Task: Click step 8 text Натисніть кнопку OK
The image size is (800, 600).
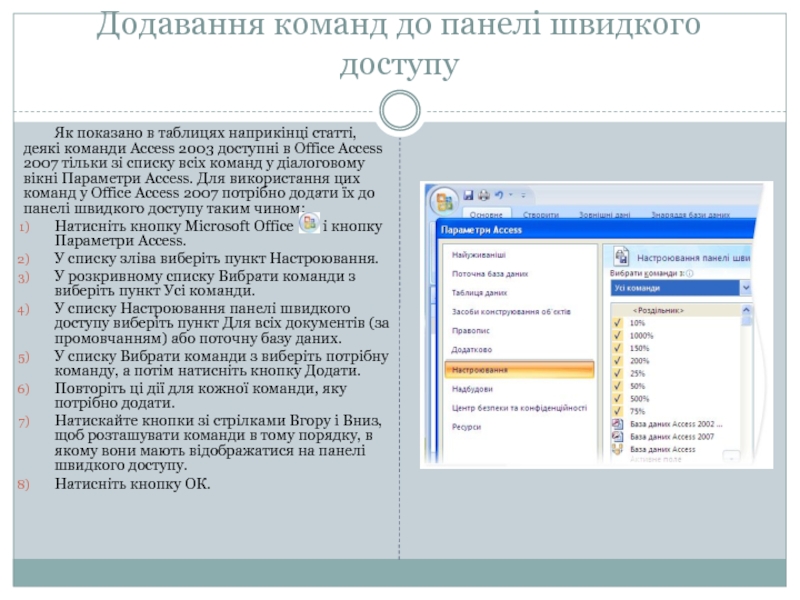Action: click(133, 484)
